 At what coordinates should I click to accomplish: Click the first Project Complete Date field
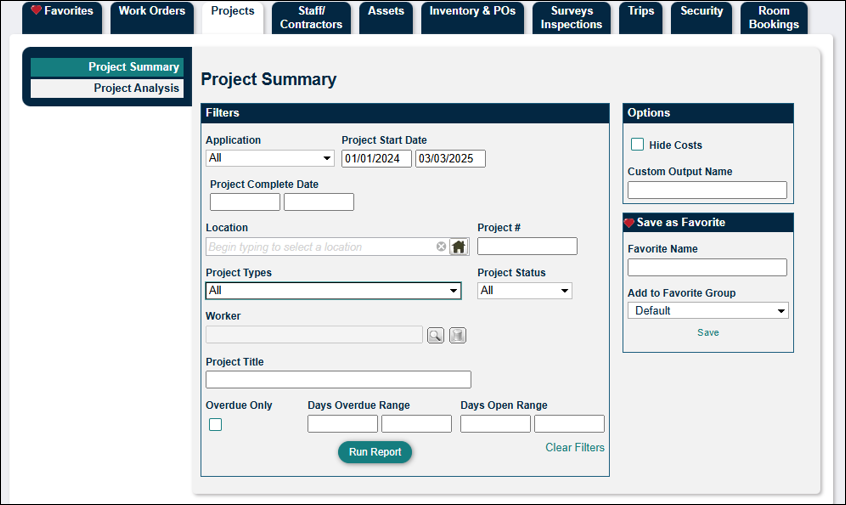[x=245, y=202]
